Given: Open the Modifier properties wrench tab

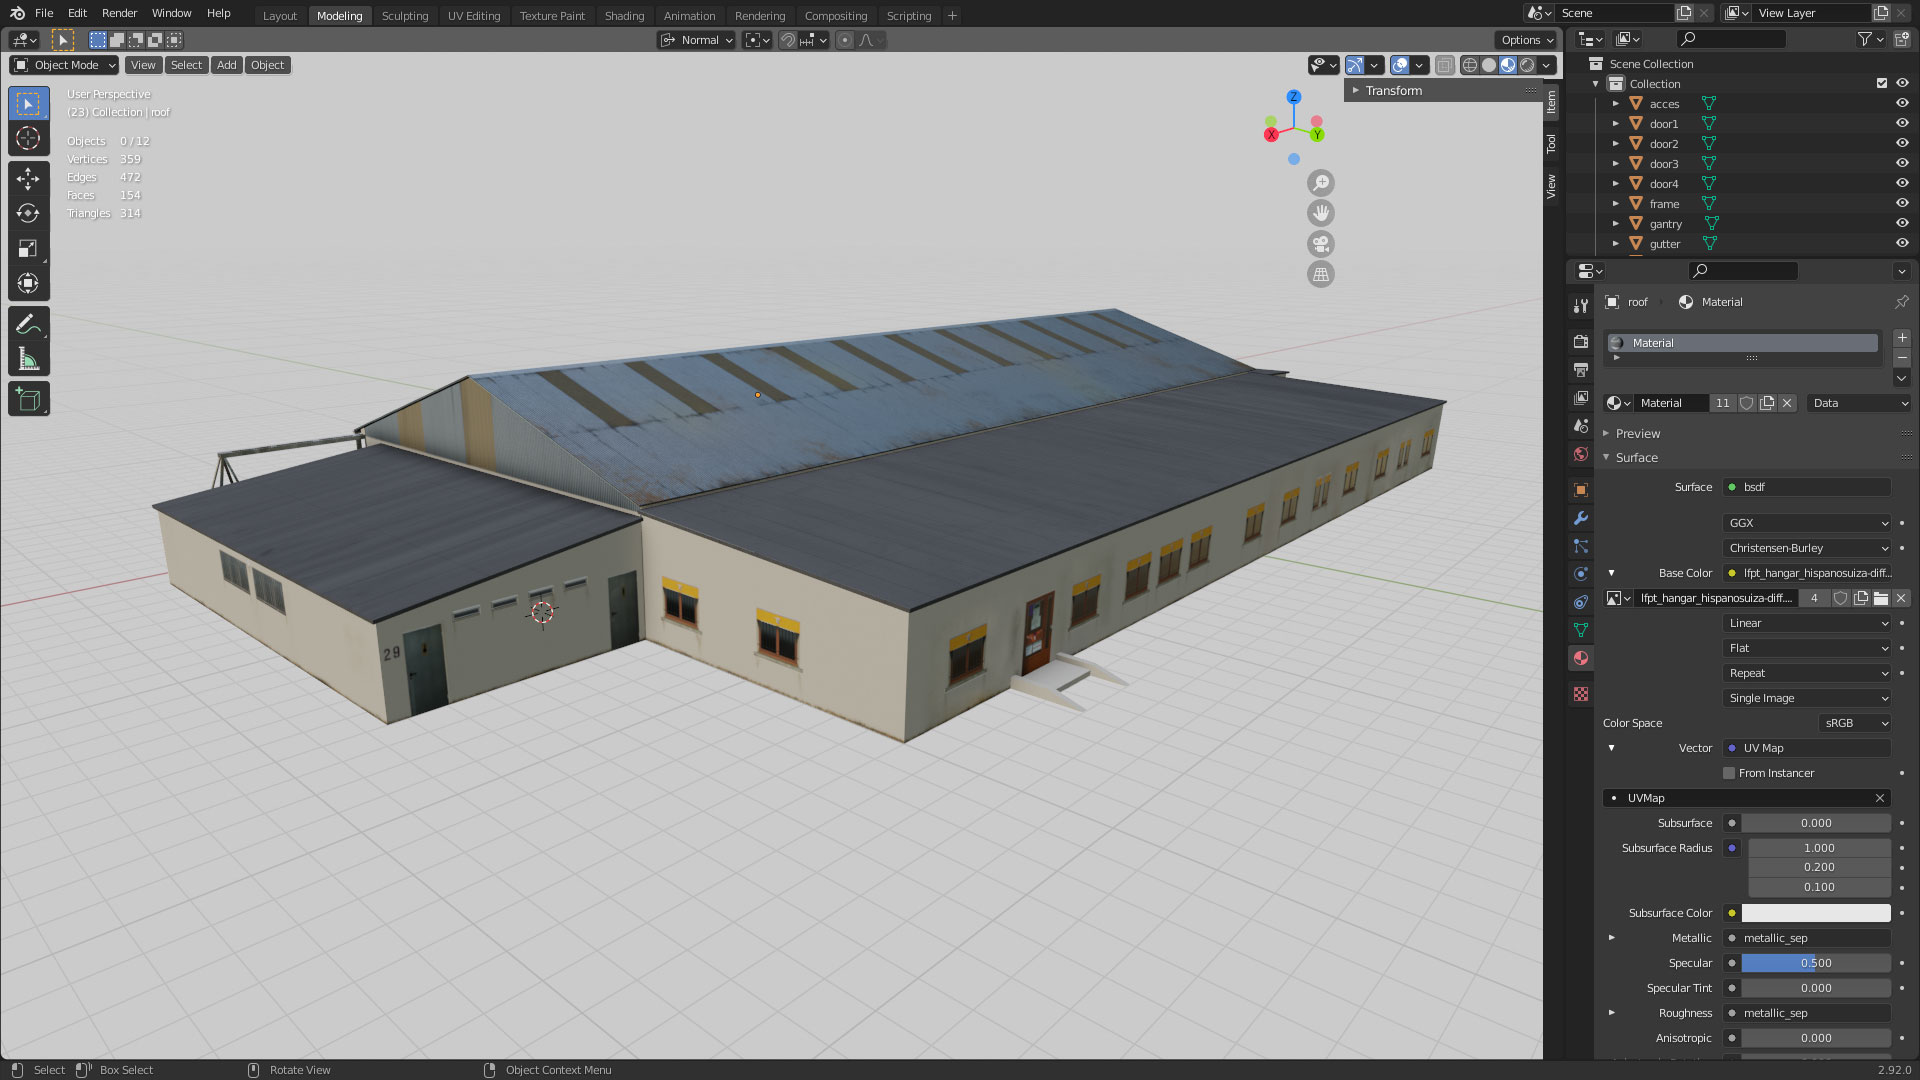Looking at the screenshot, I should pyautogui.click(x=1581, y=518).
